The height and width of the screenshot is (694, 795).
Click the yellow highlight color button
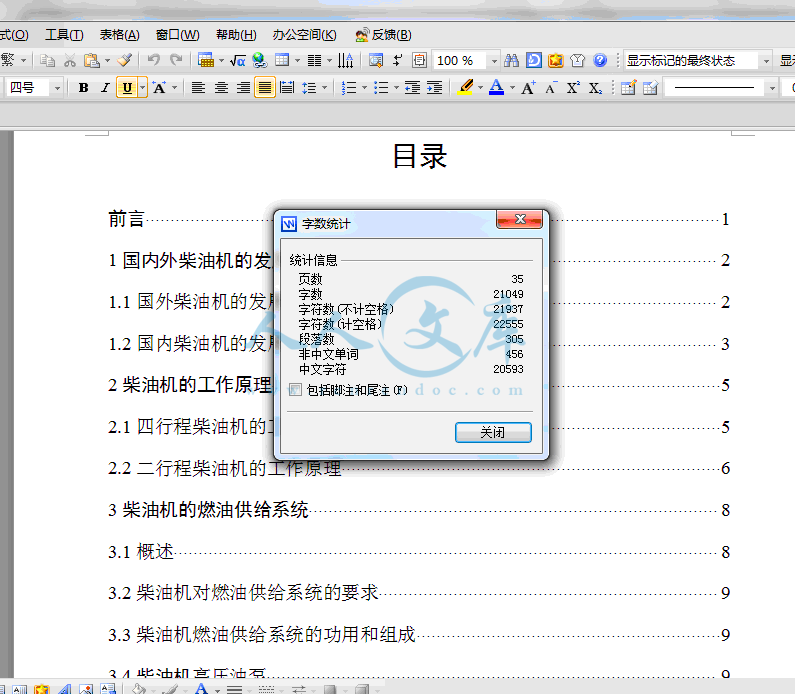click(x=465, y=87)
